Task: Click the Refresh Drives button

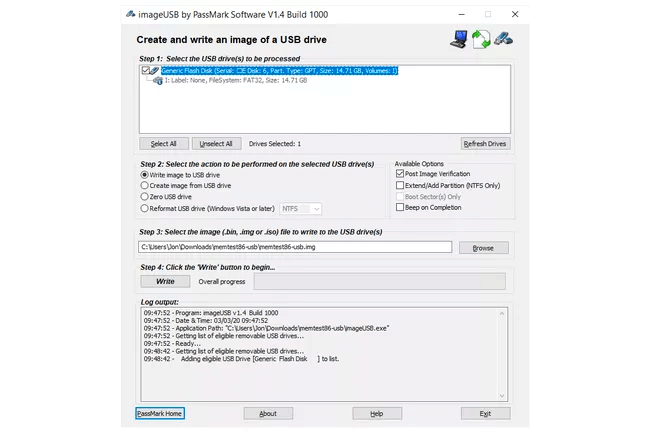Action: pos(485,144)
